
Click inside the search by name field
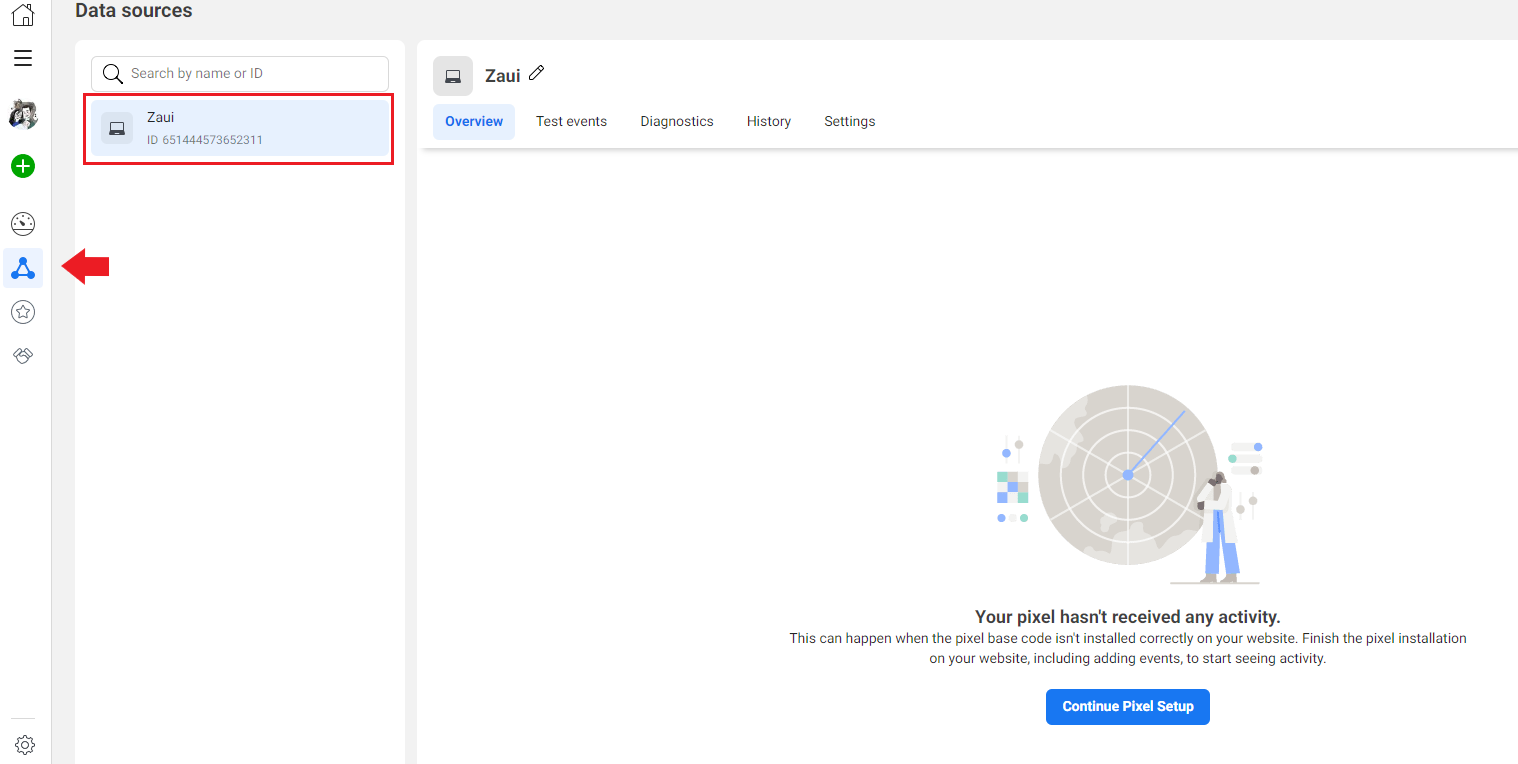pos(250,73)
